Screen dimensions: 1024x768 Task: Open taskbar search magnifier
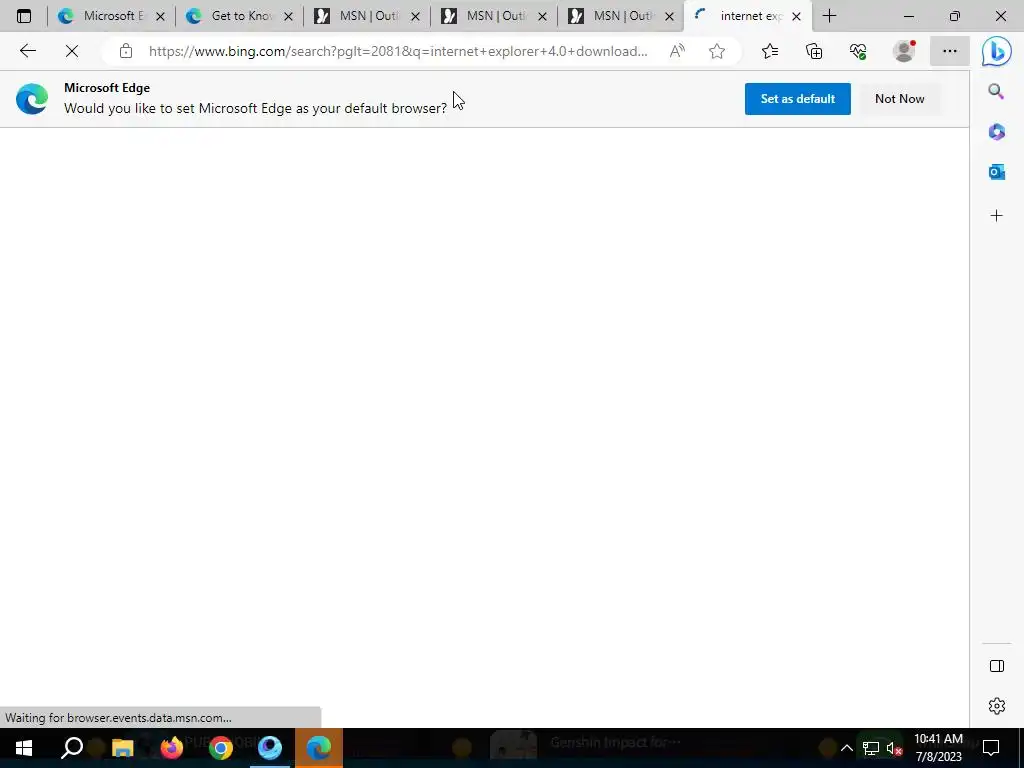click(x=72, y=747)
